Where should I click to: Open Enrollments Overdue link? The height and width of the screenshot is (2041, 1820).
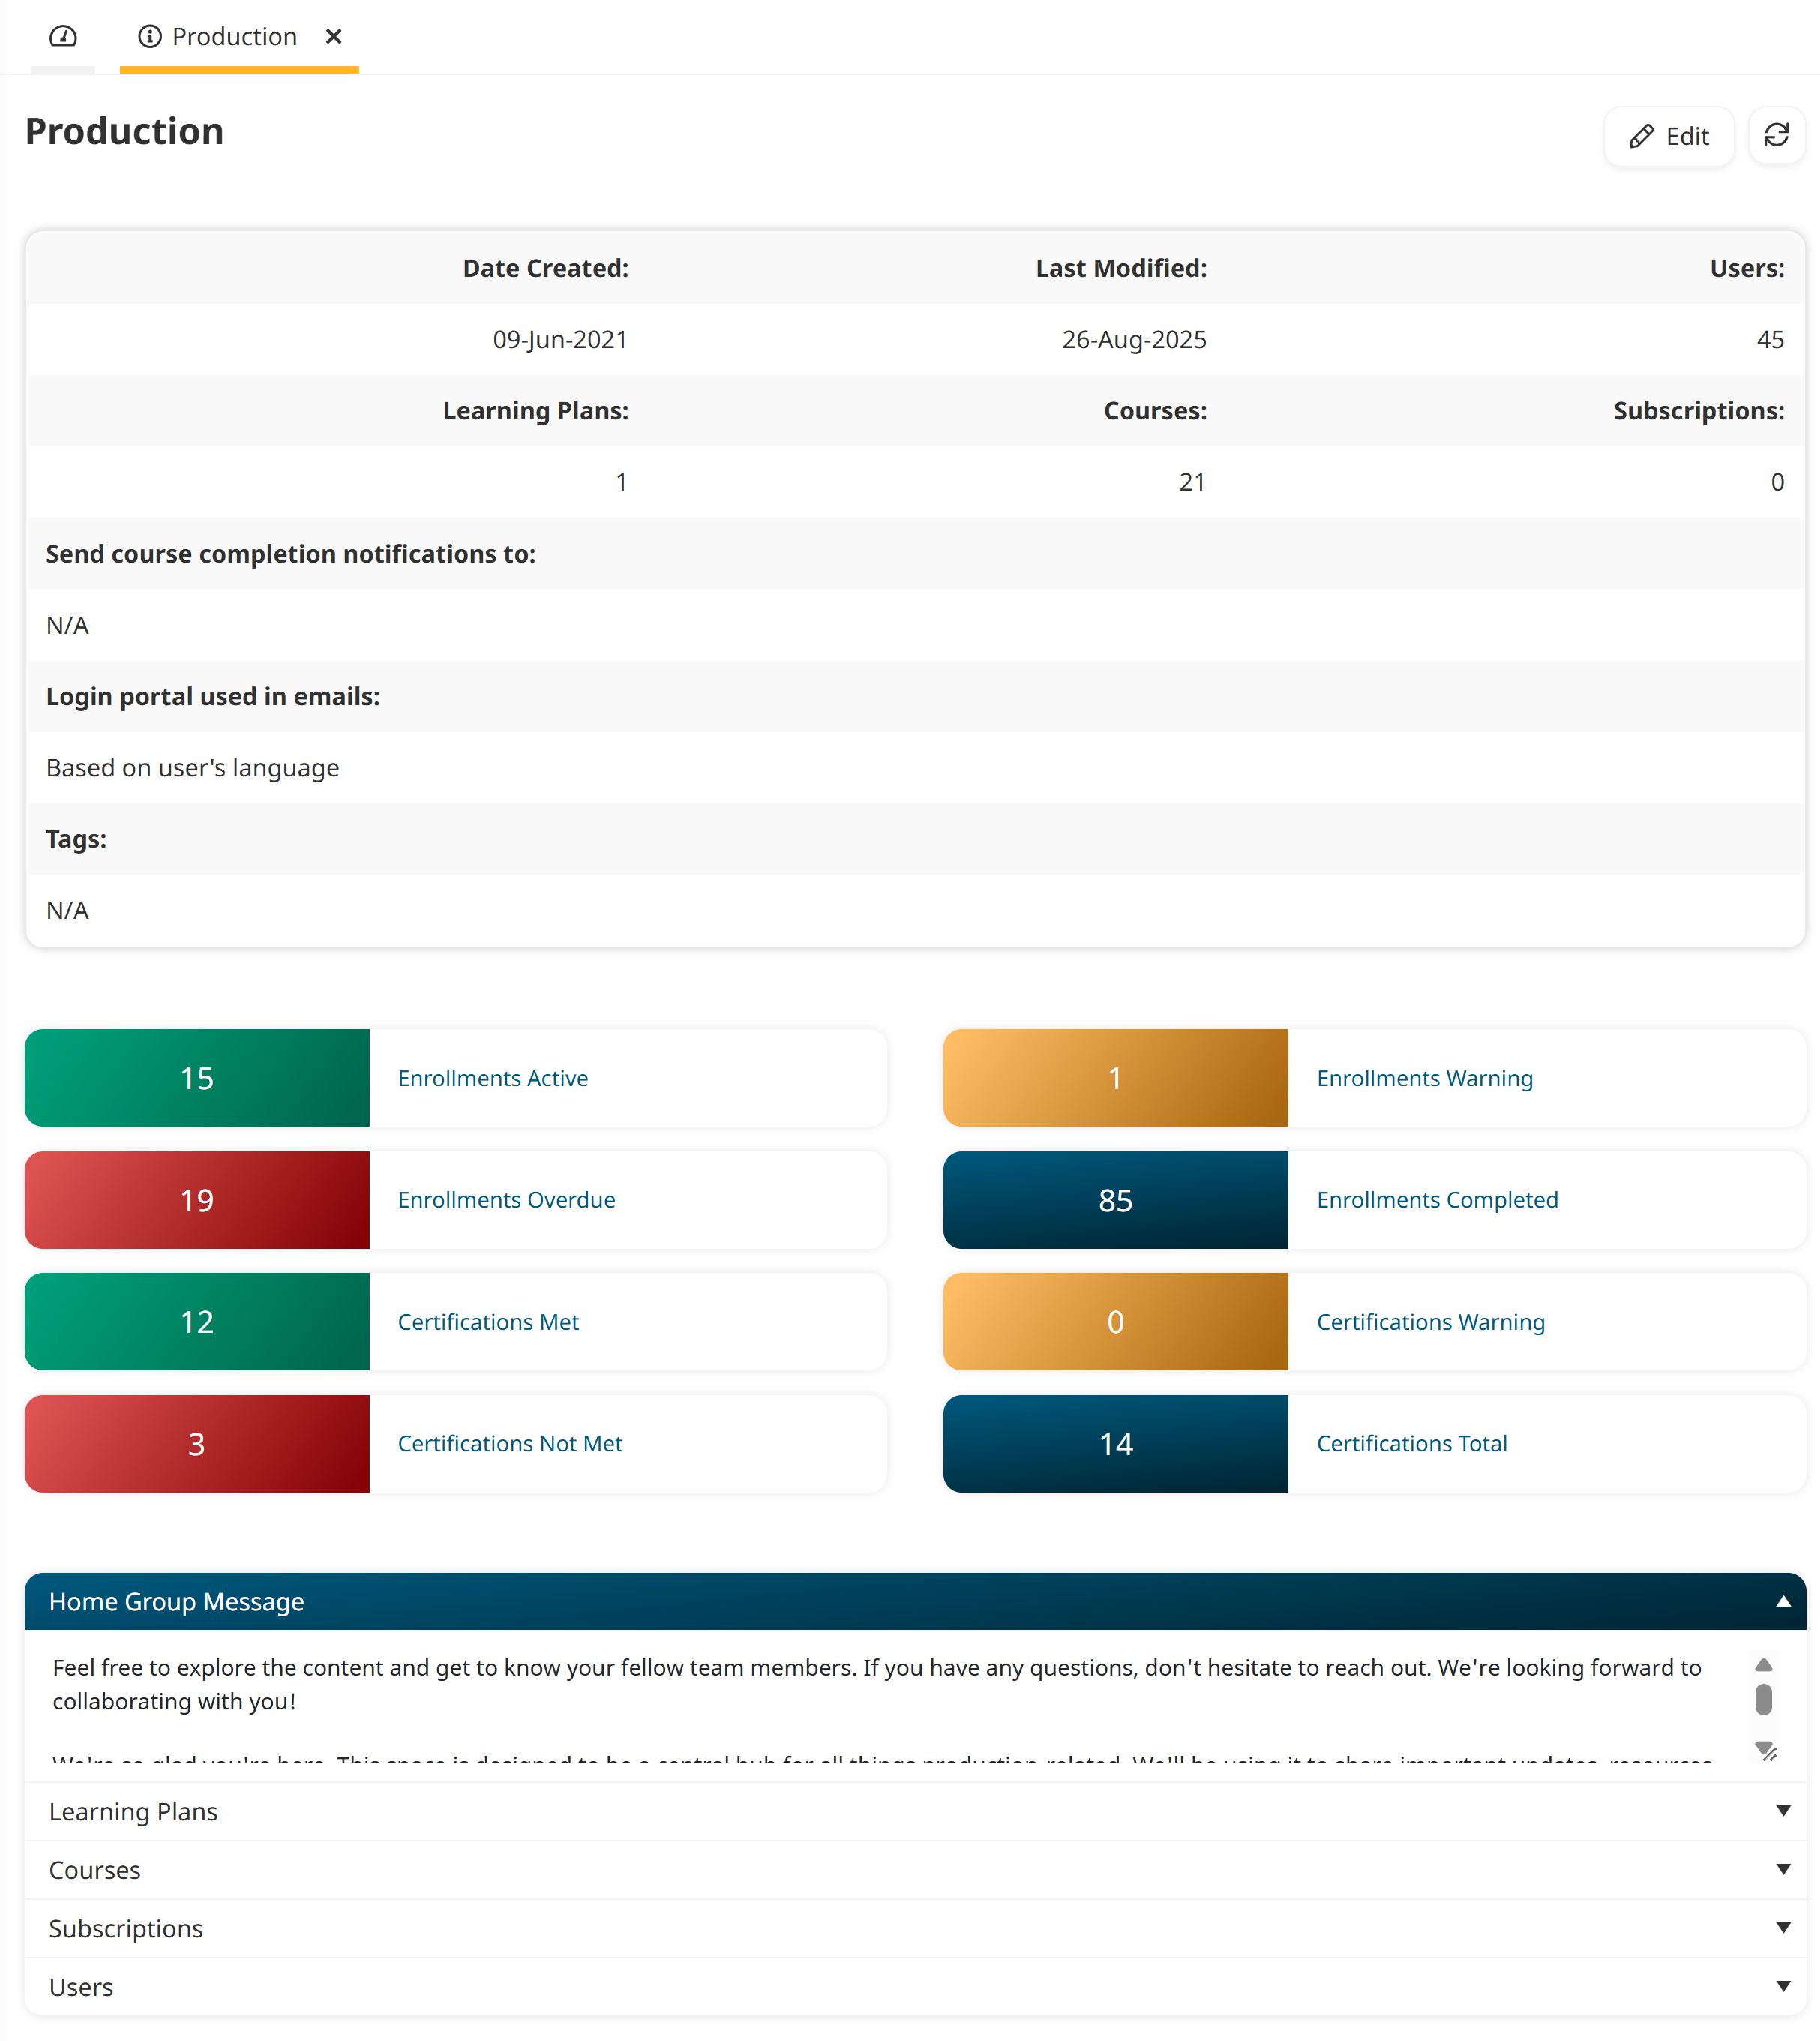coord(506,1200)
